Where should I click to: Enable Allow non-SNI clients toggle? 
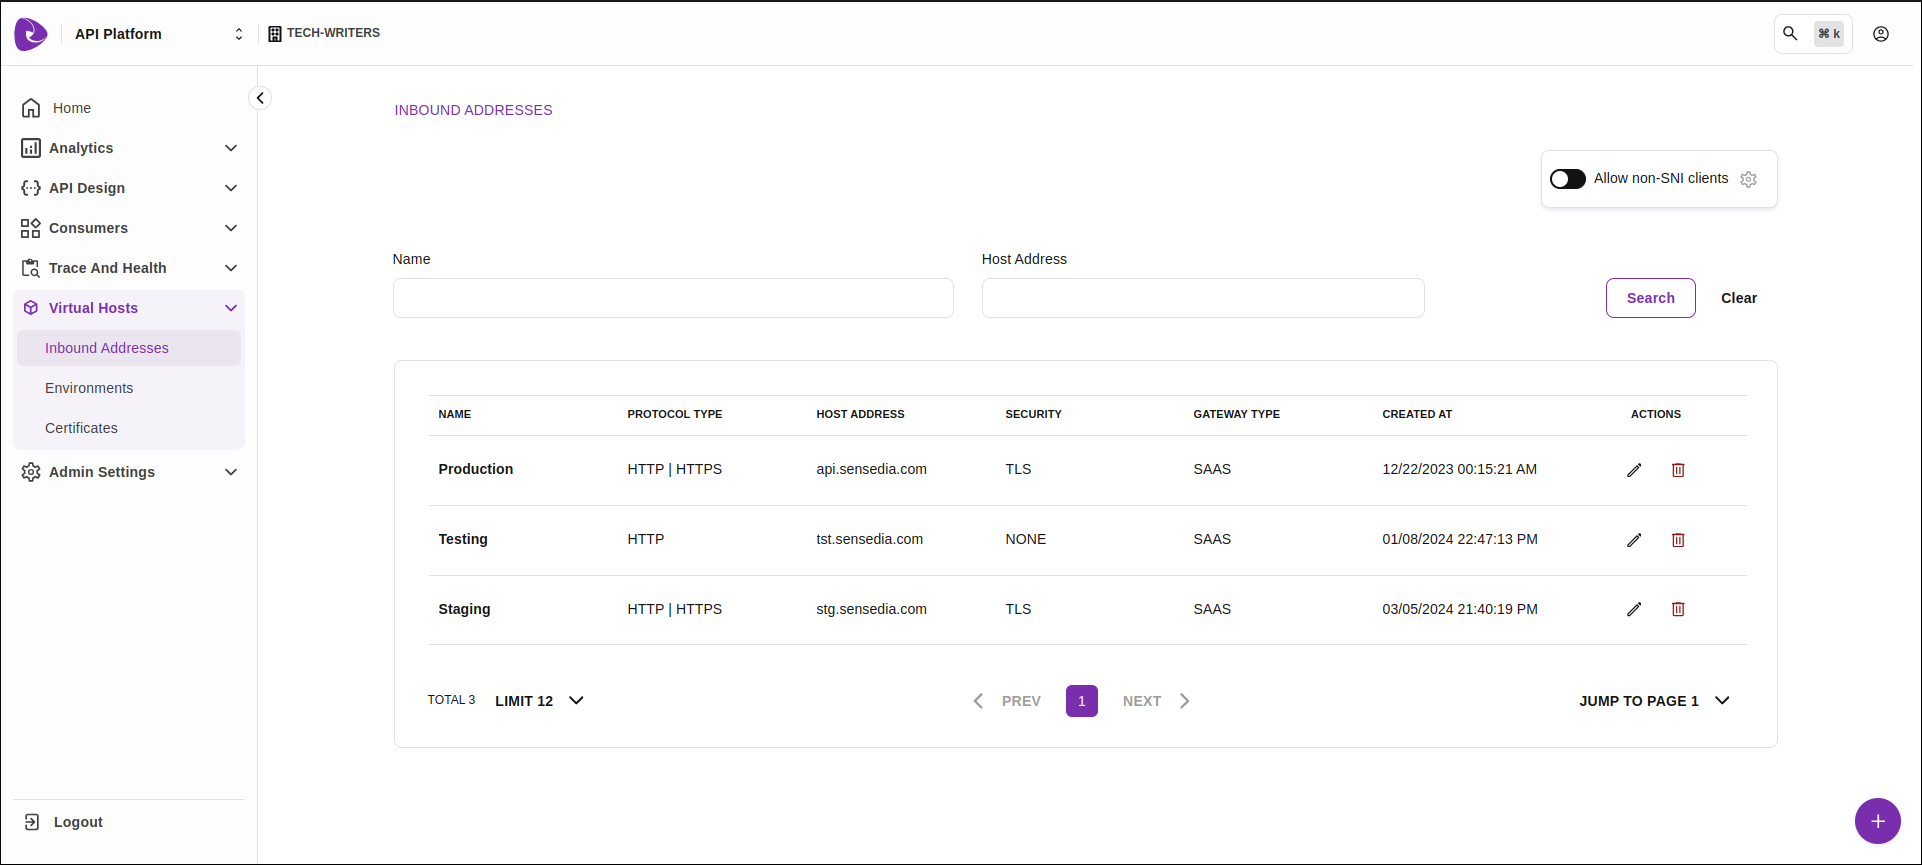pos(1567,179)
